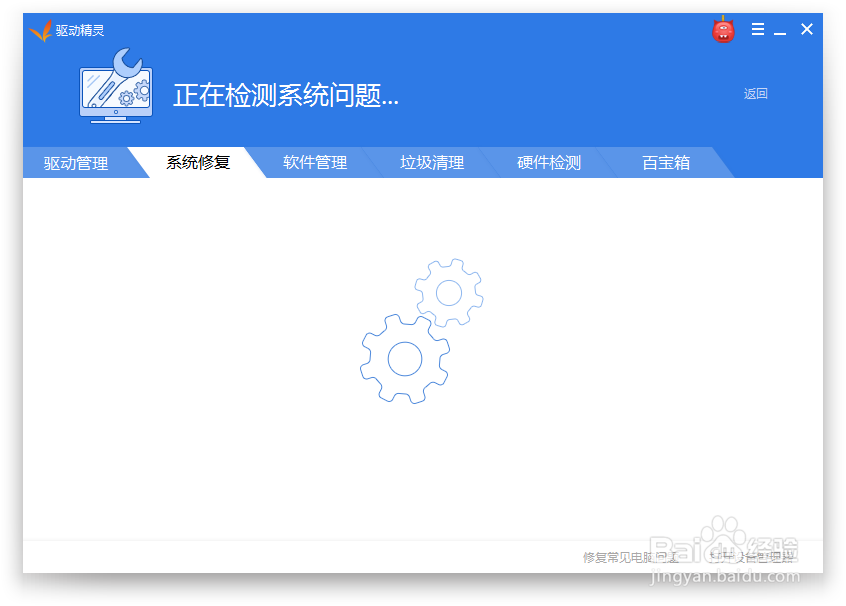Open the 软件管理 tab

point(314,163)
